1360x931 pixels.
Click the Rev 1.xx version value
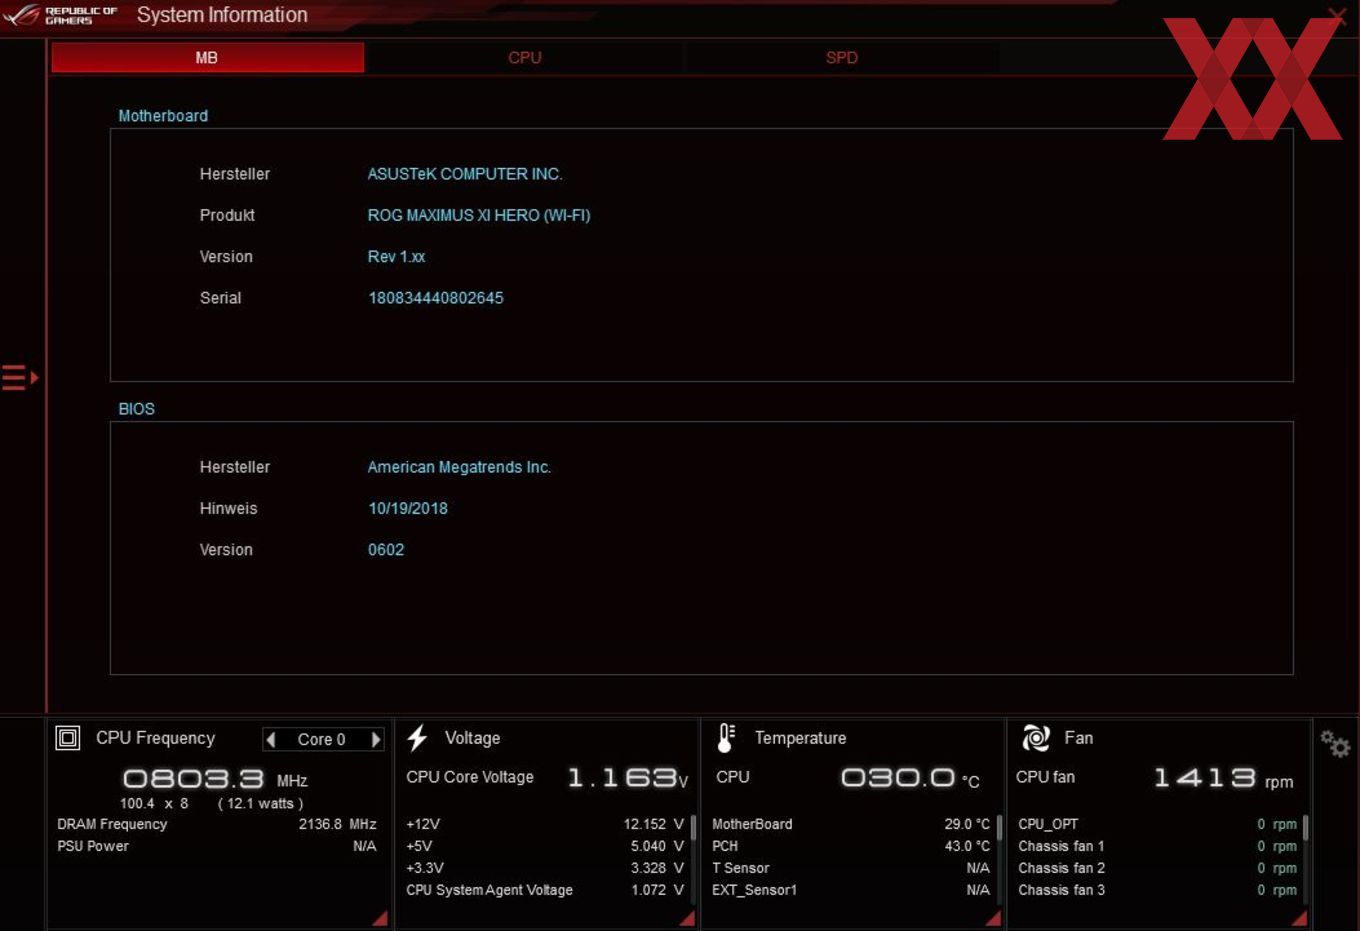point(396,257)
